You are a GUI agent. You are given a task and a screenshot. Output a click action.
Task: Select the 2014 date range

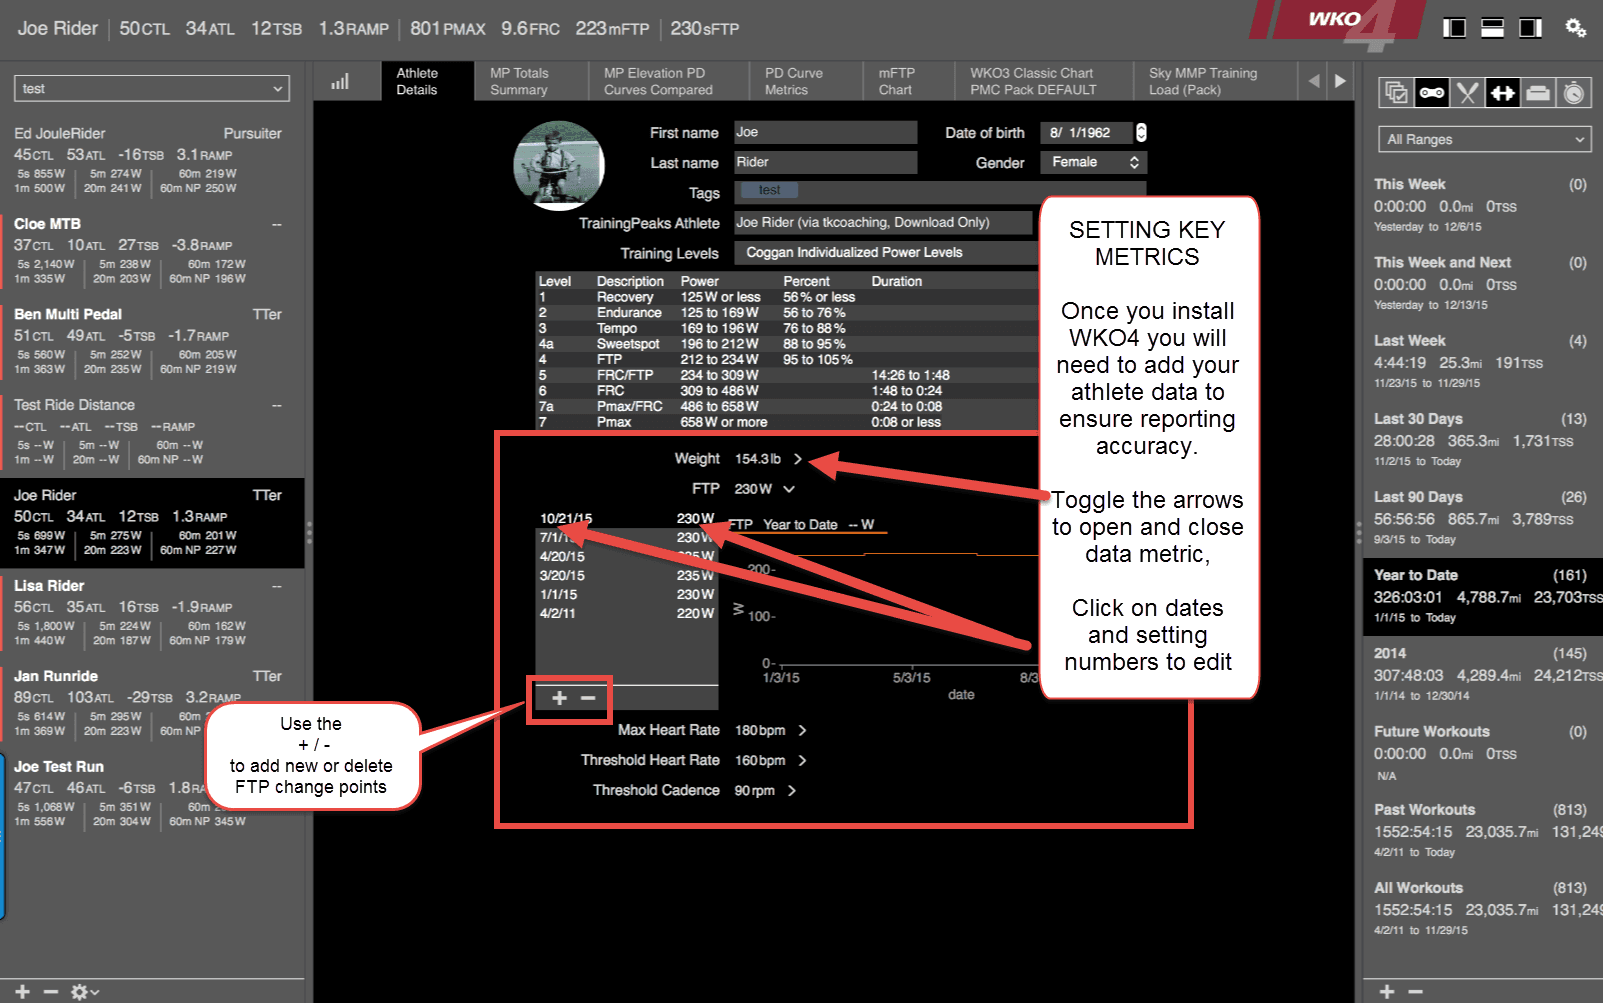tap(1483, 673)
